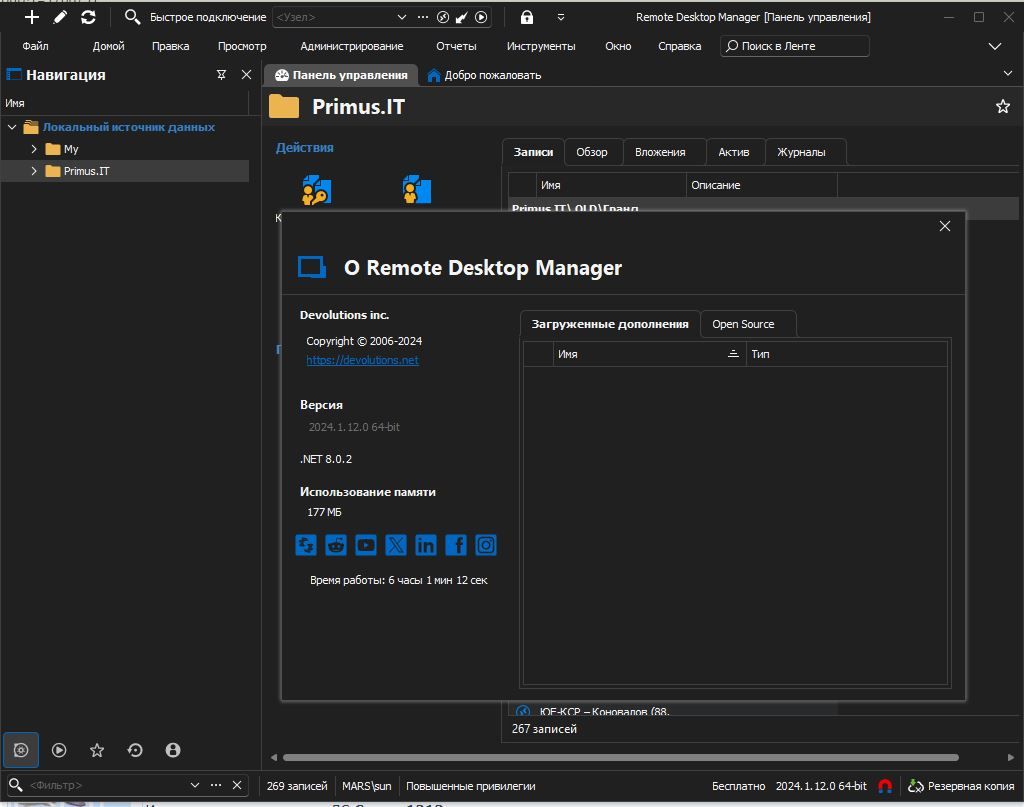
Task: Open the ellipsis options in the filter box
Action: click(x=216, y=785)
